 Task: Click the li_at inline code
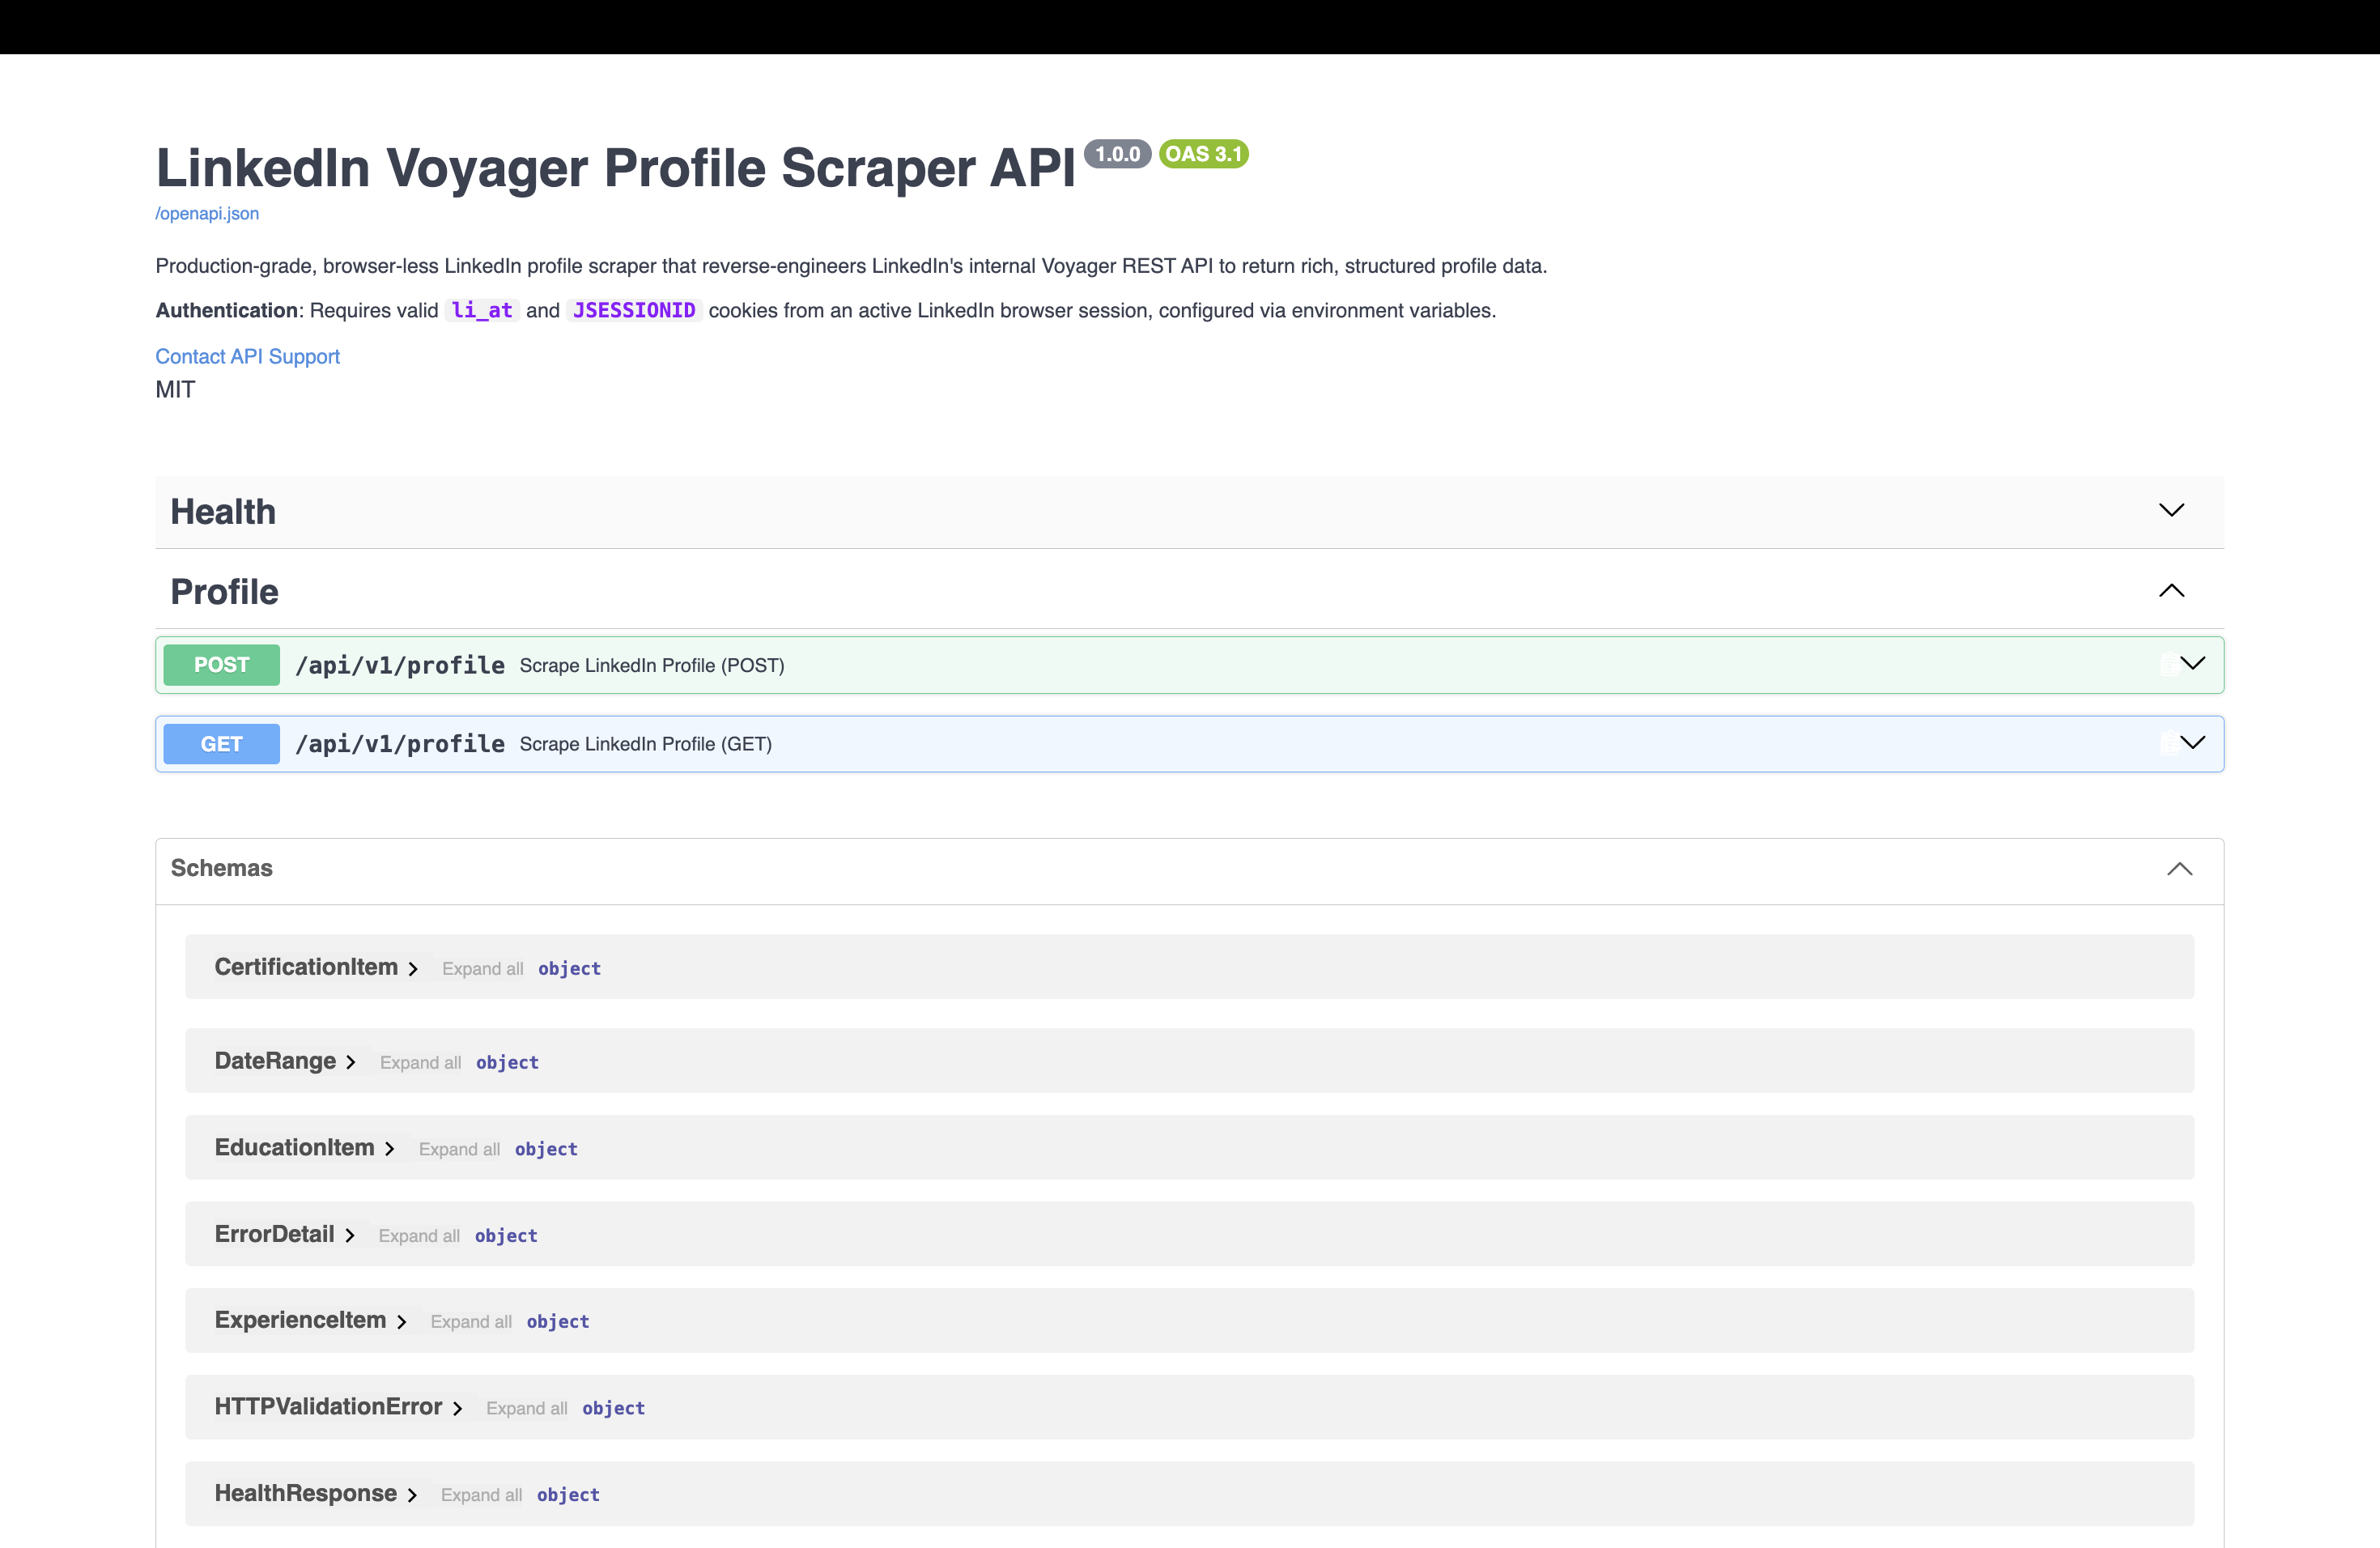pyautogui.click(x=482, y=311)
